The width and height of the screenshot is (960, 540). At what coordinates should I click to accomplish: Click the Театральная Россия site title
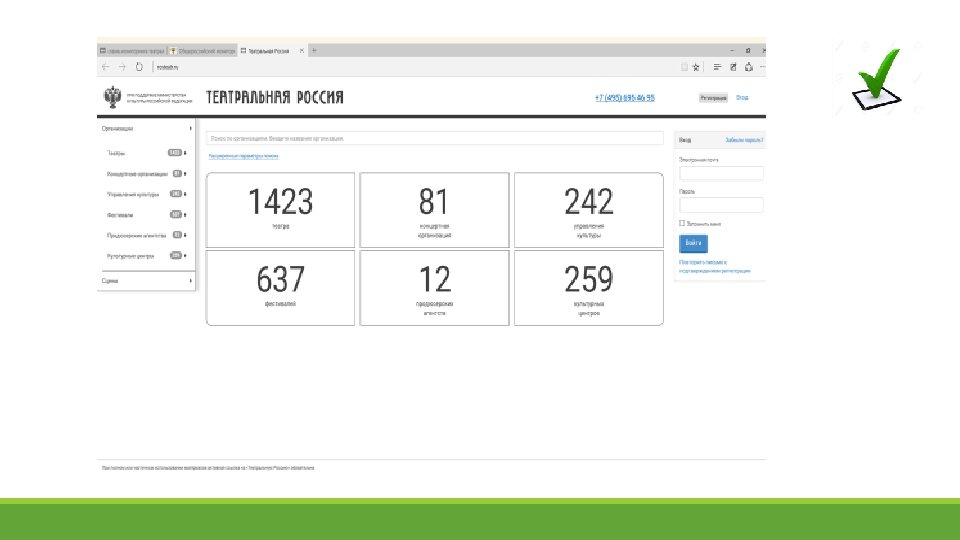point(274,97)
